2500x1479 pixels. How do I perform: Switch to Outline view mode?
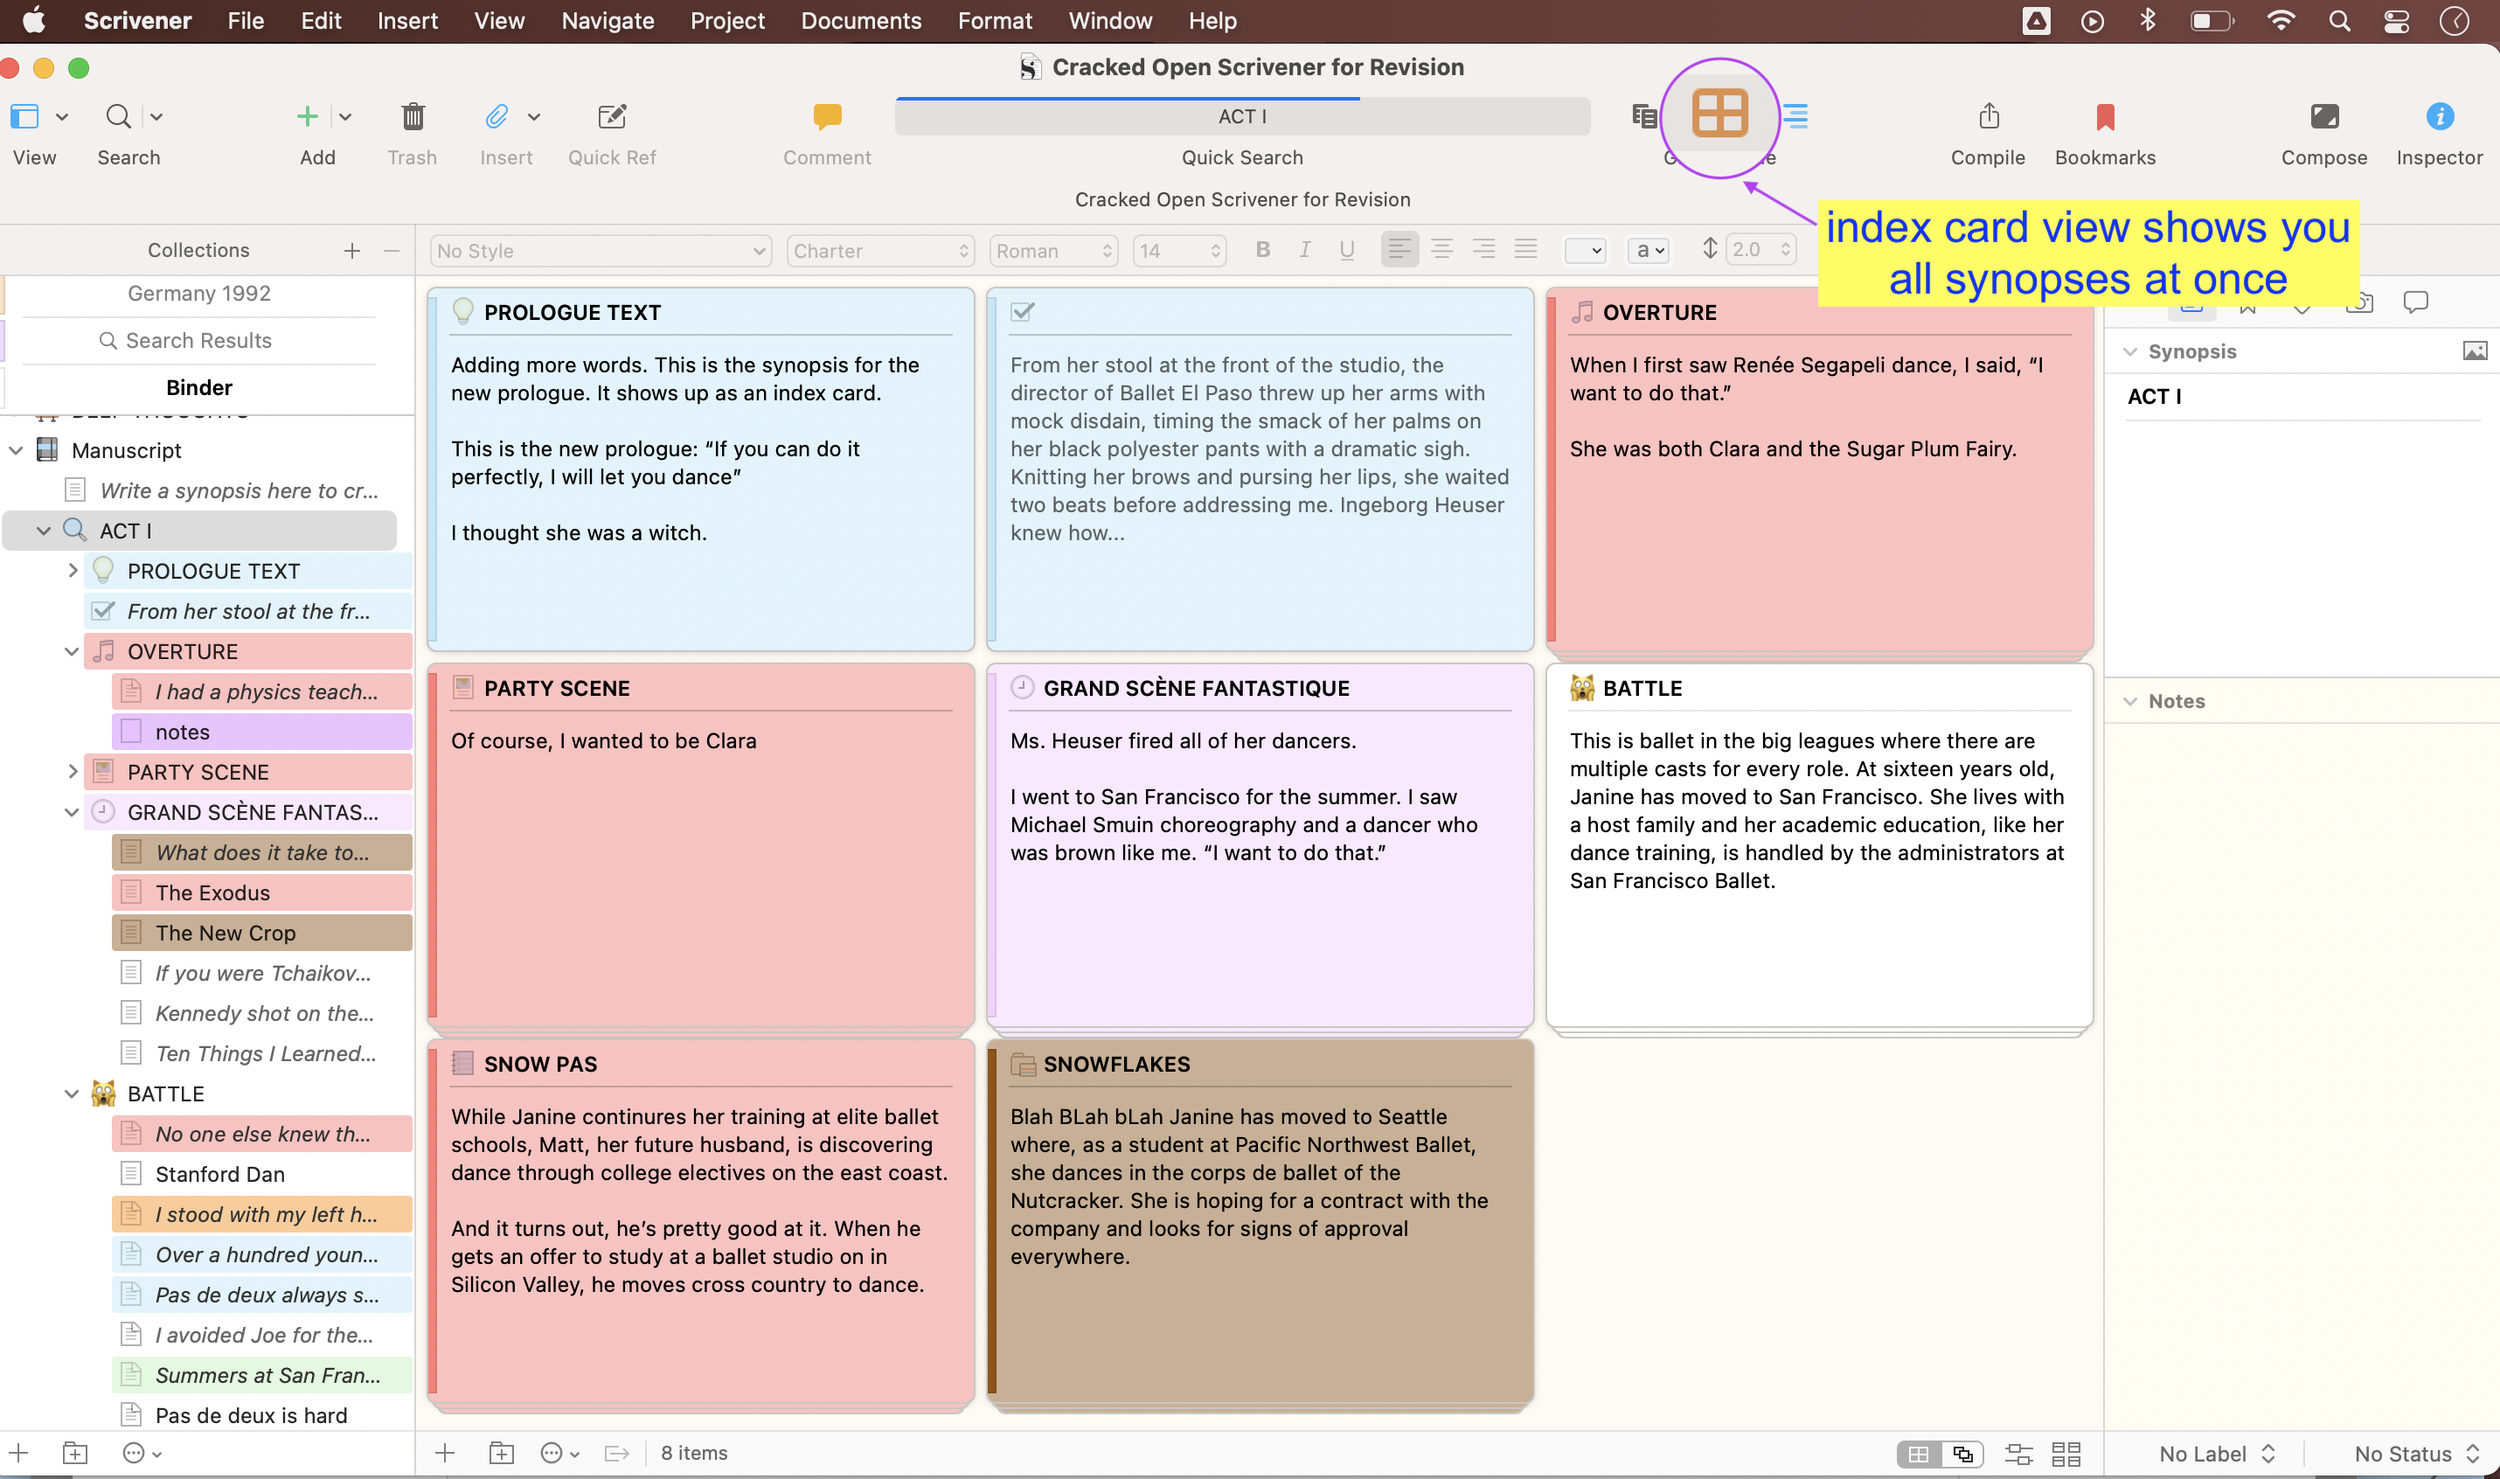coord(1796,117)
